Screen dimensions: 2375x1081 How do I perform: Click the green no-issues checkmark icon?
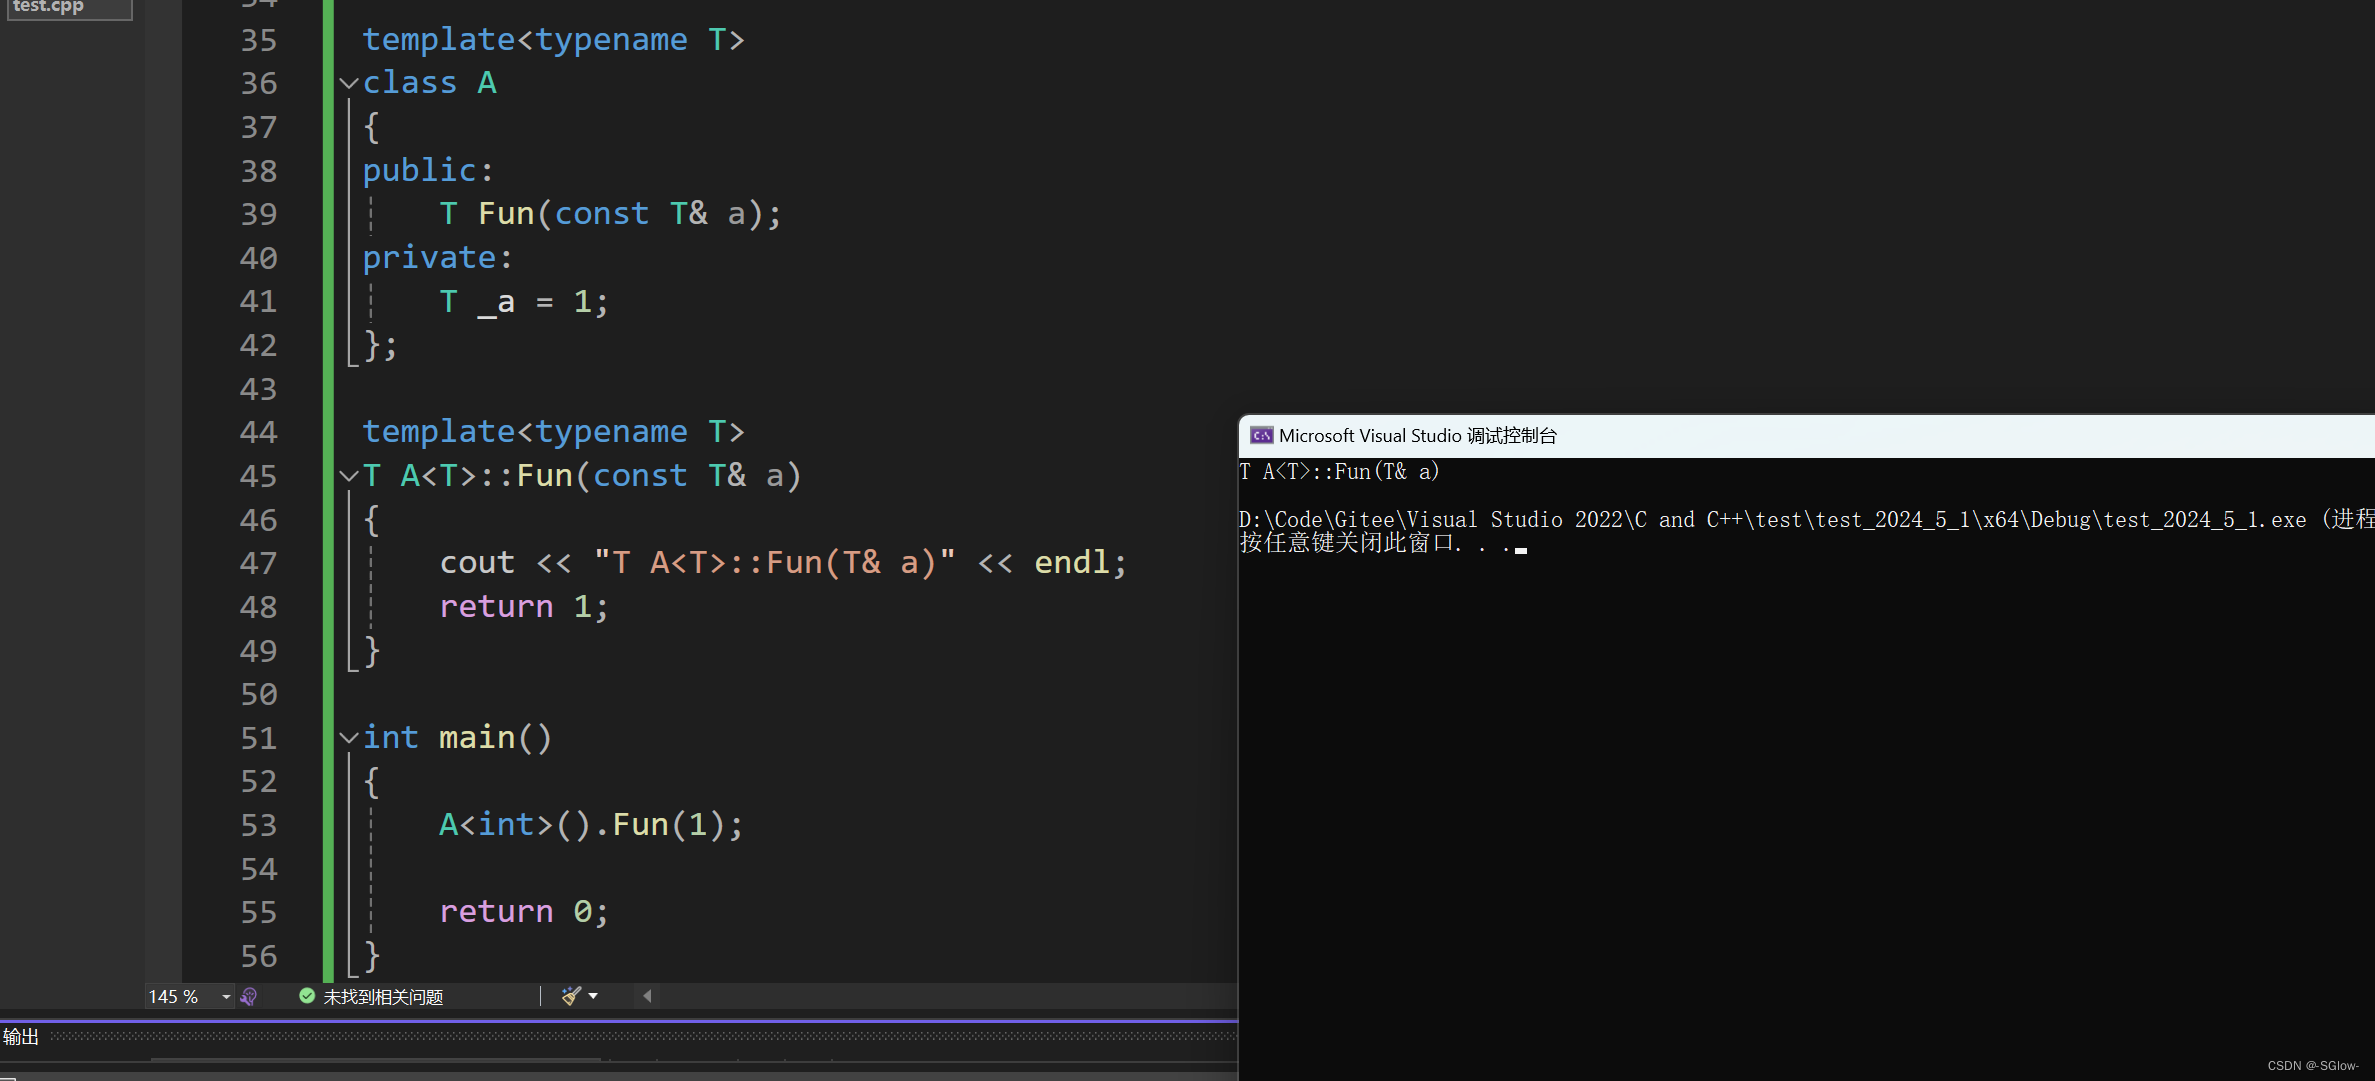point(307,996)
